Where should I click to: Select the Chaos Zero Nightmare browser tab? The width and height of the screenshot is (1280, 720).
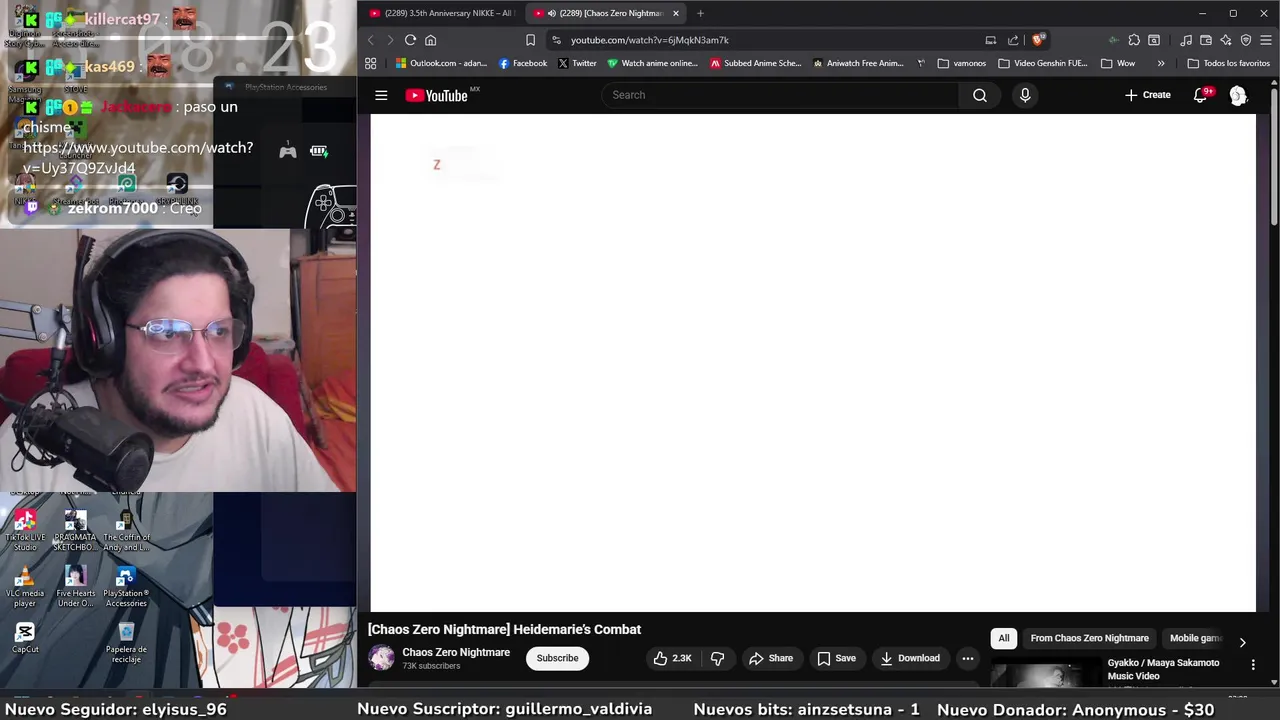click(604, 13)
